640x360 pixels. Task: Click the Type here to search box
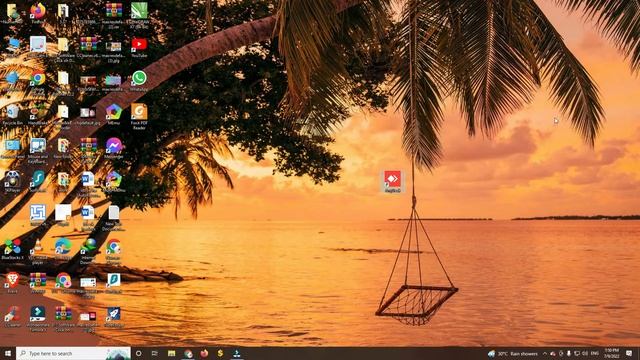(73, 353)
